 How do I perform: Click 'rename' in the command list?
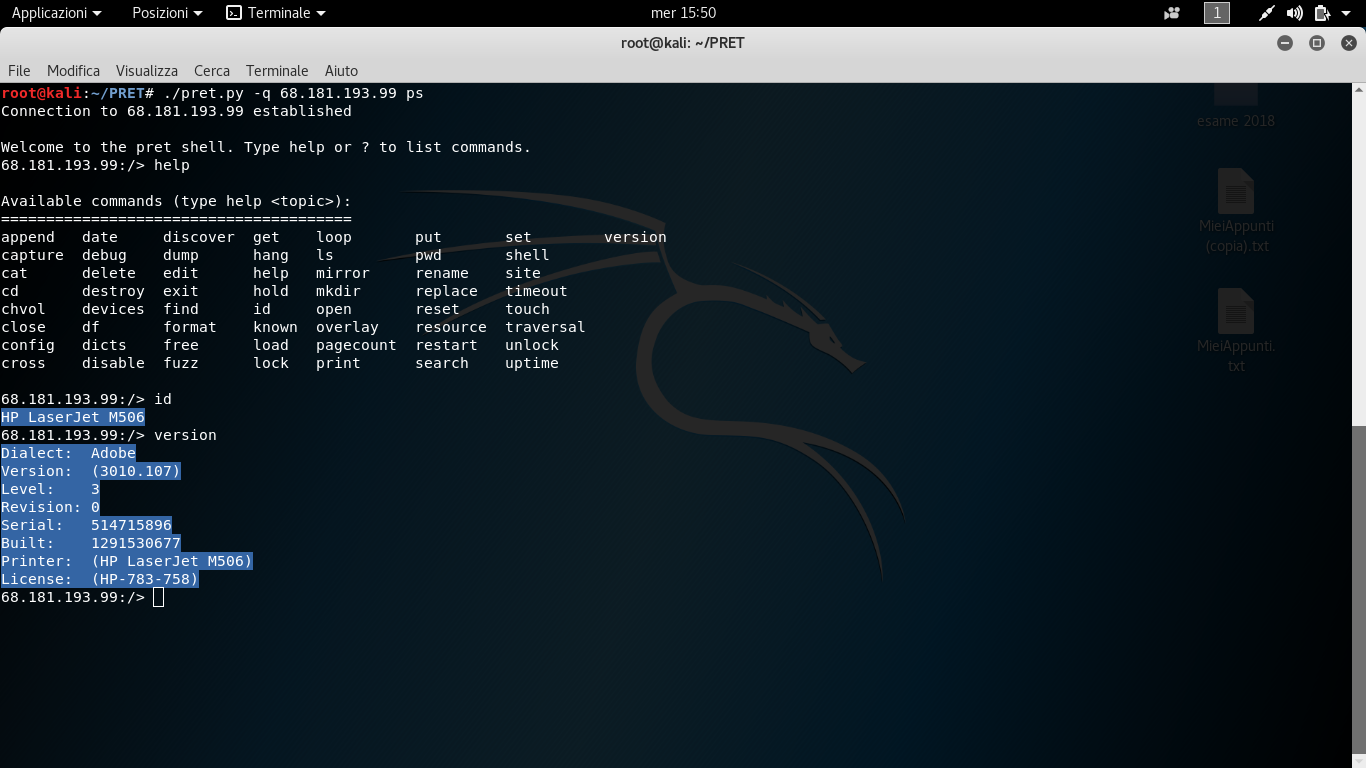coord(442,273)
